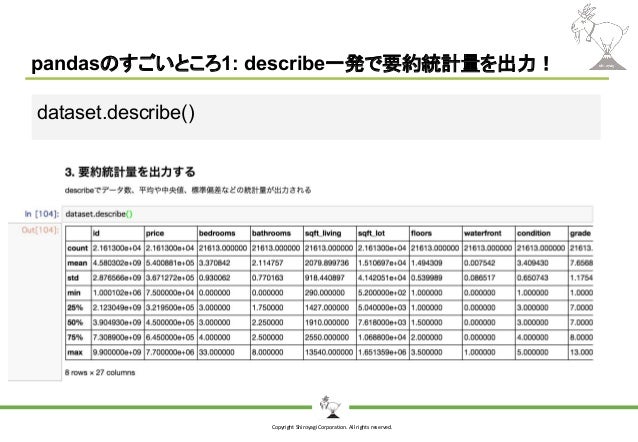Click the large gray dataset.describe() code box
The width and height of the screenshot is (638, 442).
tap(316, 117)
